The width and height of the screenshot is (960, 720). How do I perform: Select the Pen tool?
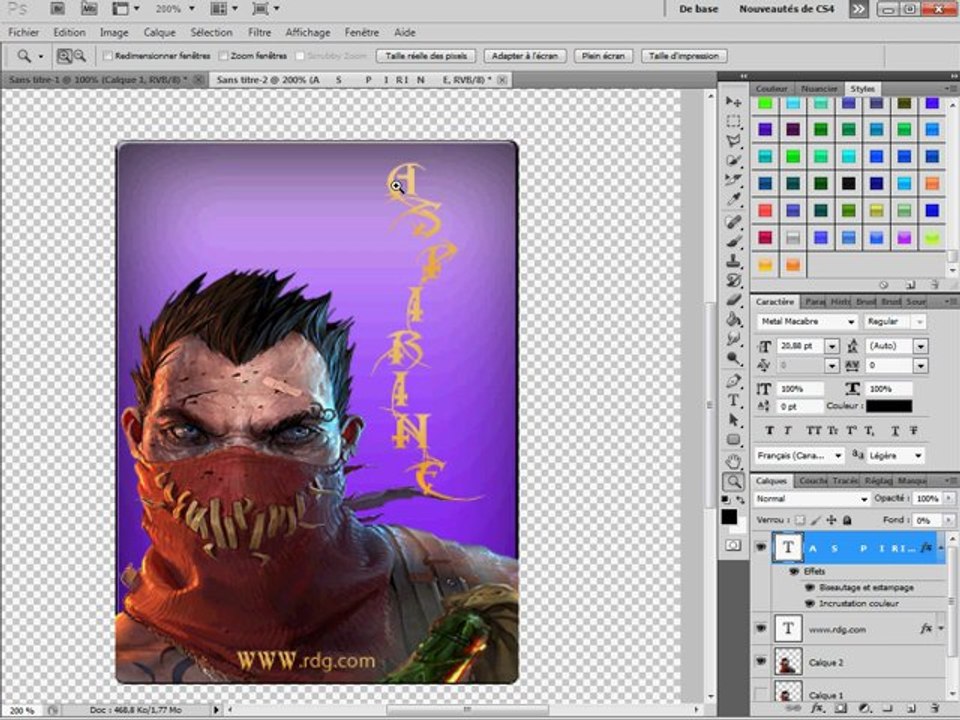pos(733,381)
